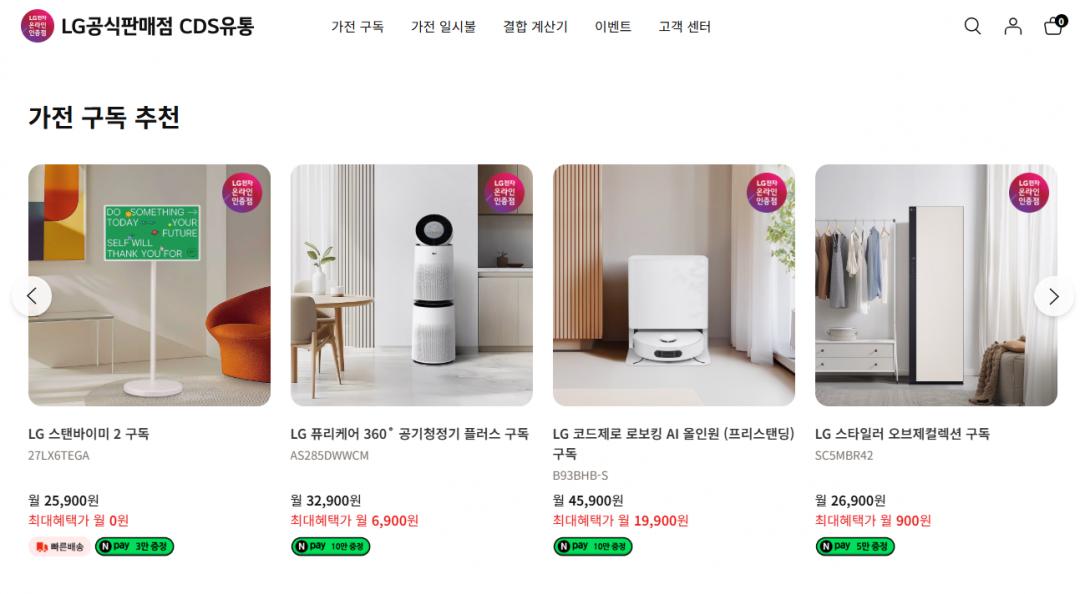Open the 이벤트 menu item

click(613, 27)
